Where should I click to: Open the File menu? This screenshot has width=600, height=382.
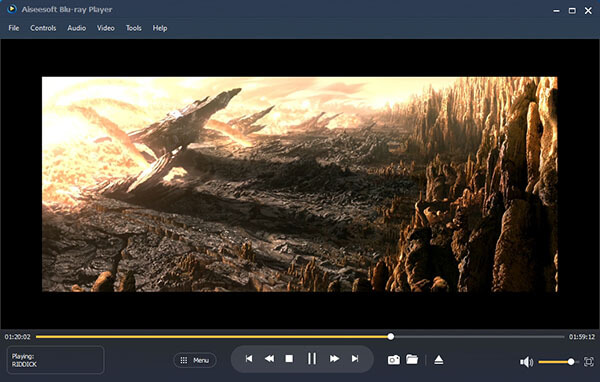[14, 28]
